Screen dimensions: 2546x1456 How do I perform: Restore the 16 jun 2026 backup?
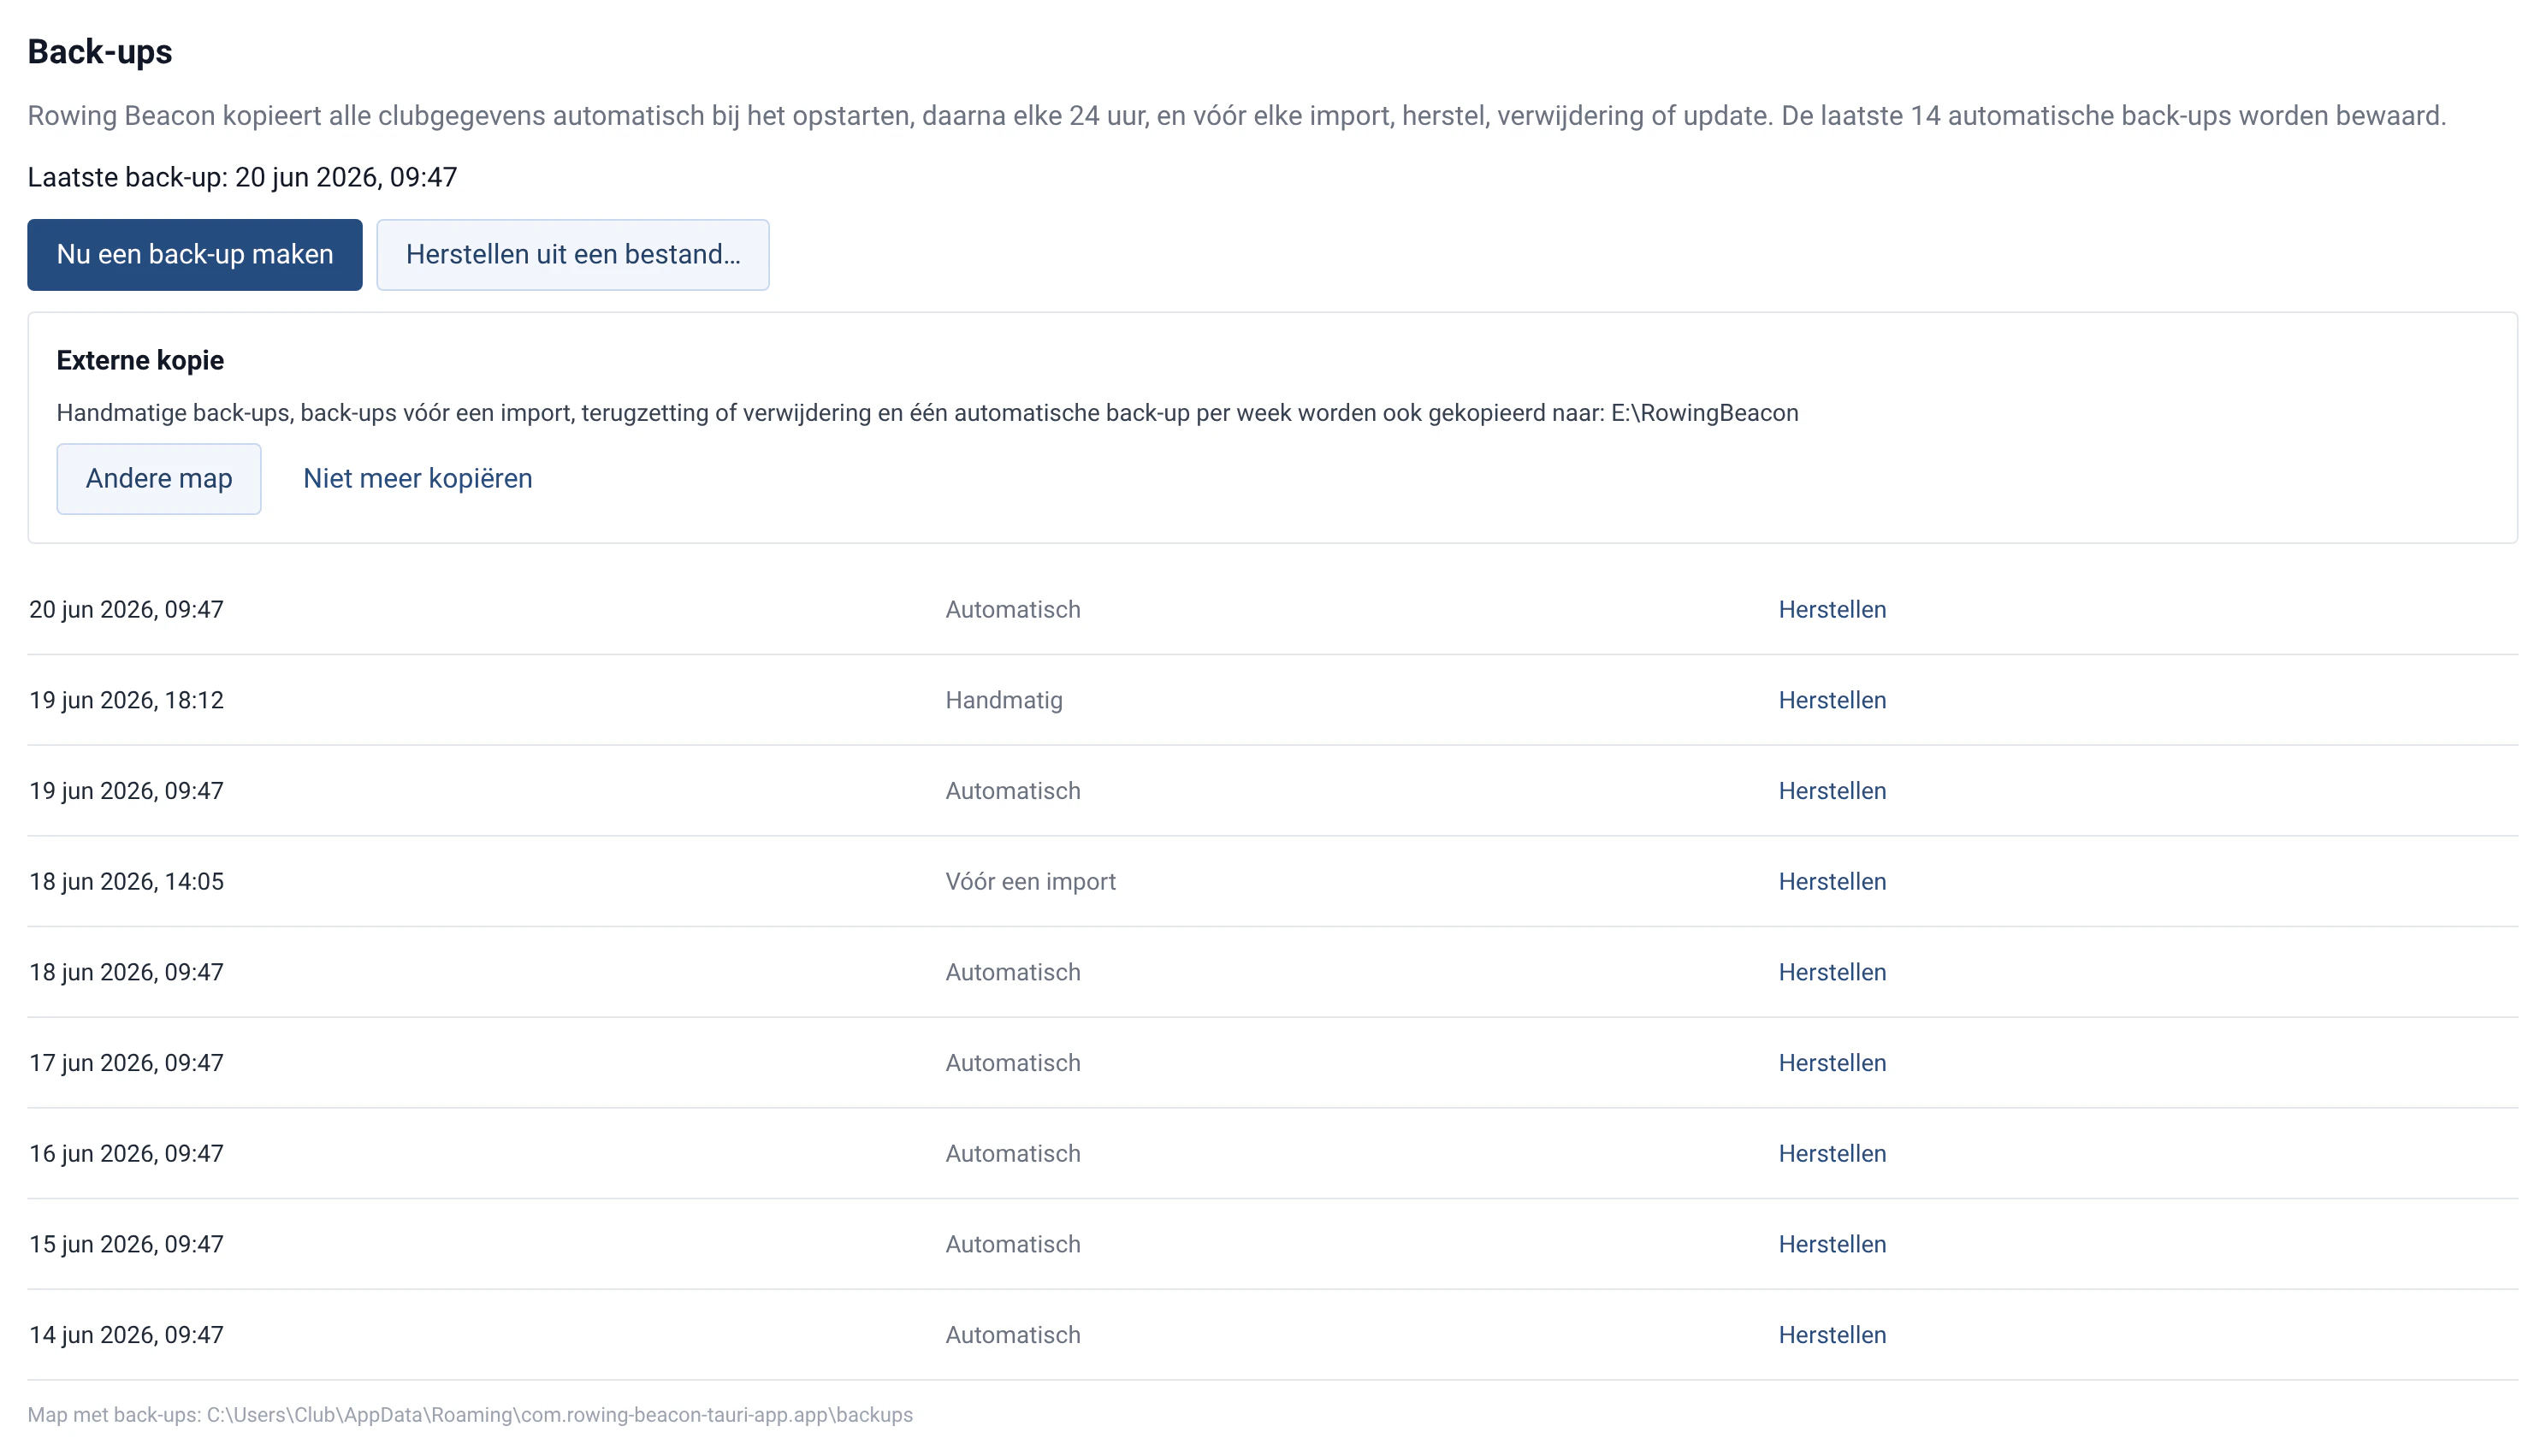pos(1831,1154)
